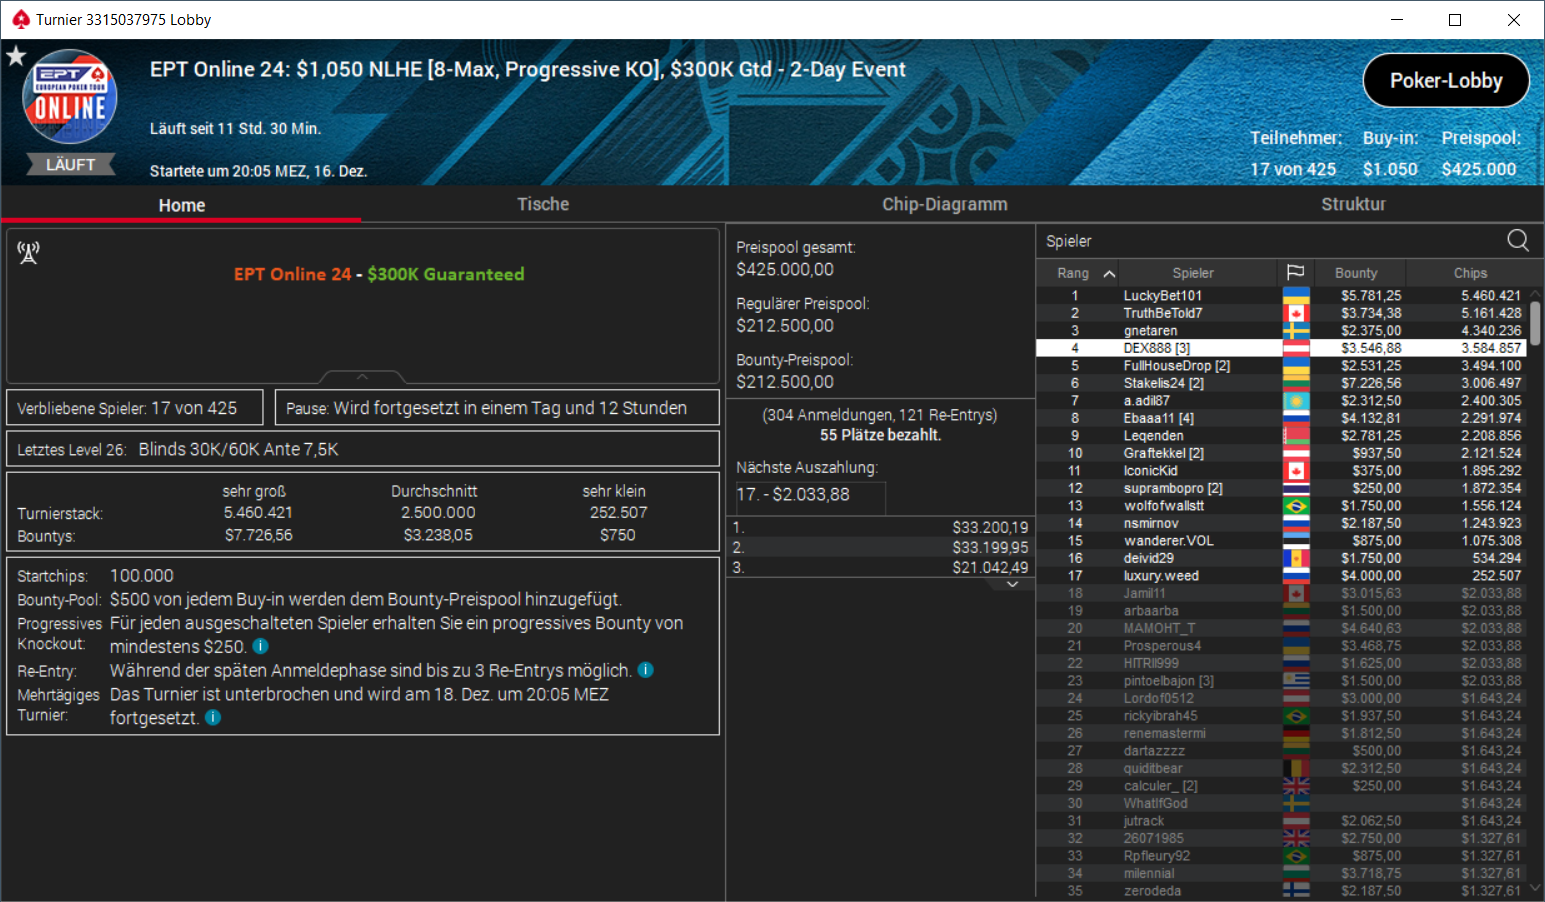Click TruthBeTold7's Canada flag
This screenshot has width=1545, height=902.
click(x=1296, y=313)
